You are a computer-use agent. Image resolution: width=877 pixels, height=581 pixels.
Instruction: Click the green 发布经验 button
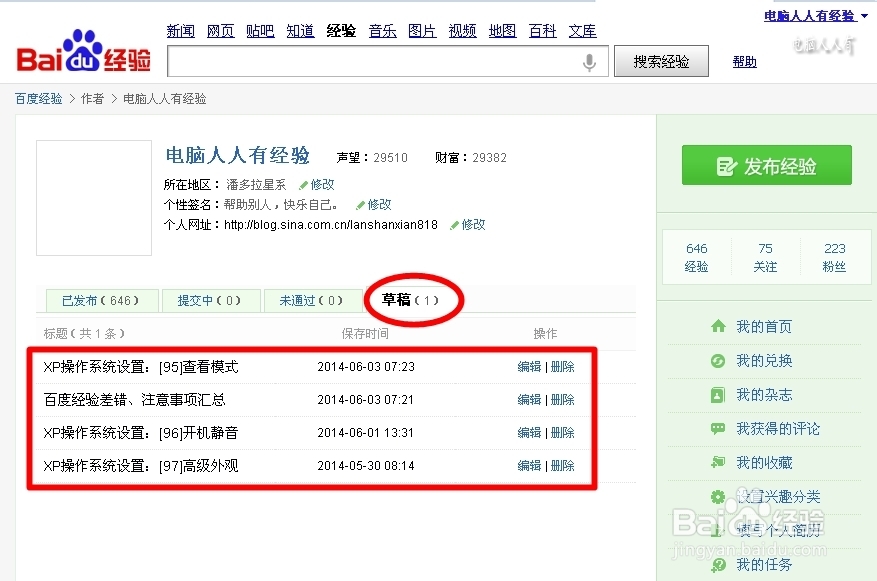[x=766, y=165]
